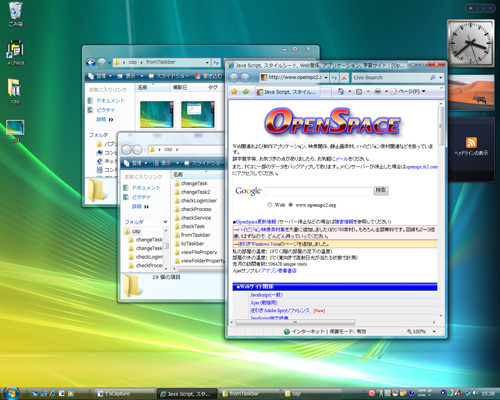Screen dimensions: 500x400
Task: Click the Organize icon in cap window toolbar
Action: point(127,163)
